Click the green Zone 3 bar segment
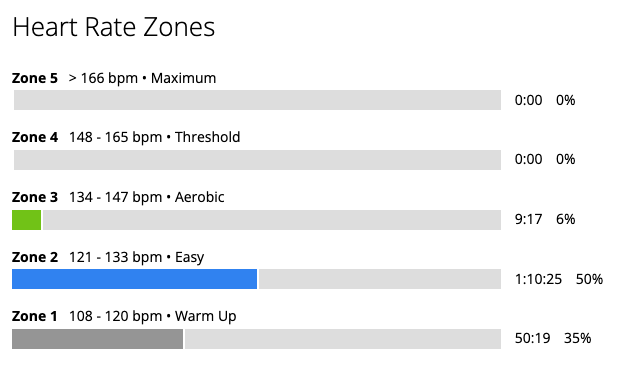This screenshot has height=392, width=619. pyautogui.click(x=26, y=220)
